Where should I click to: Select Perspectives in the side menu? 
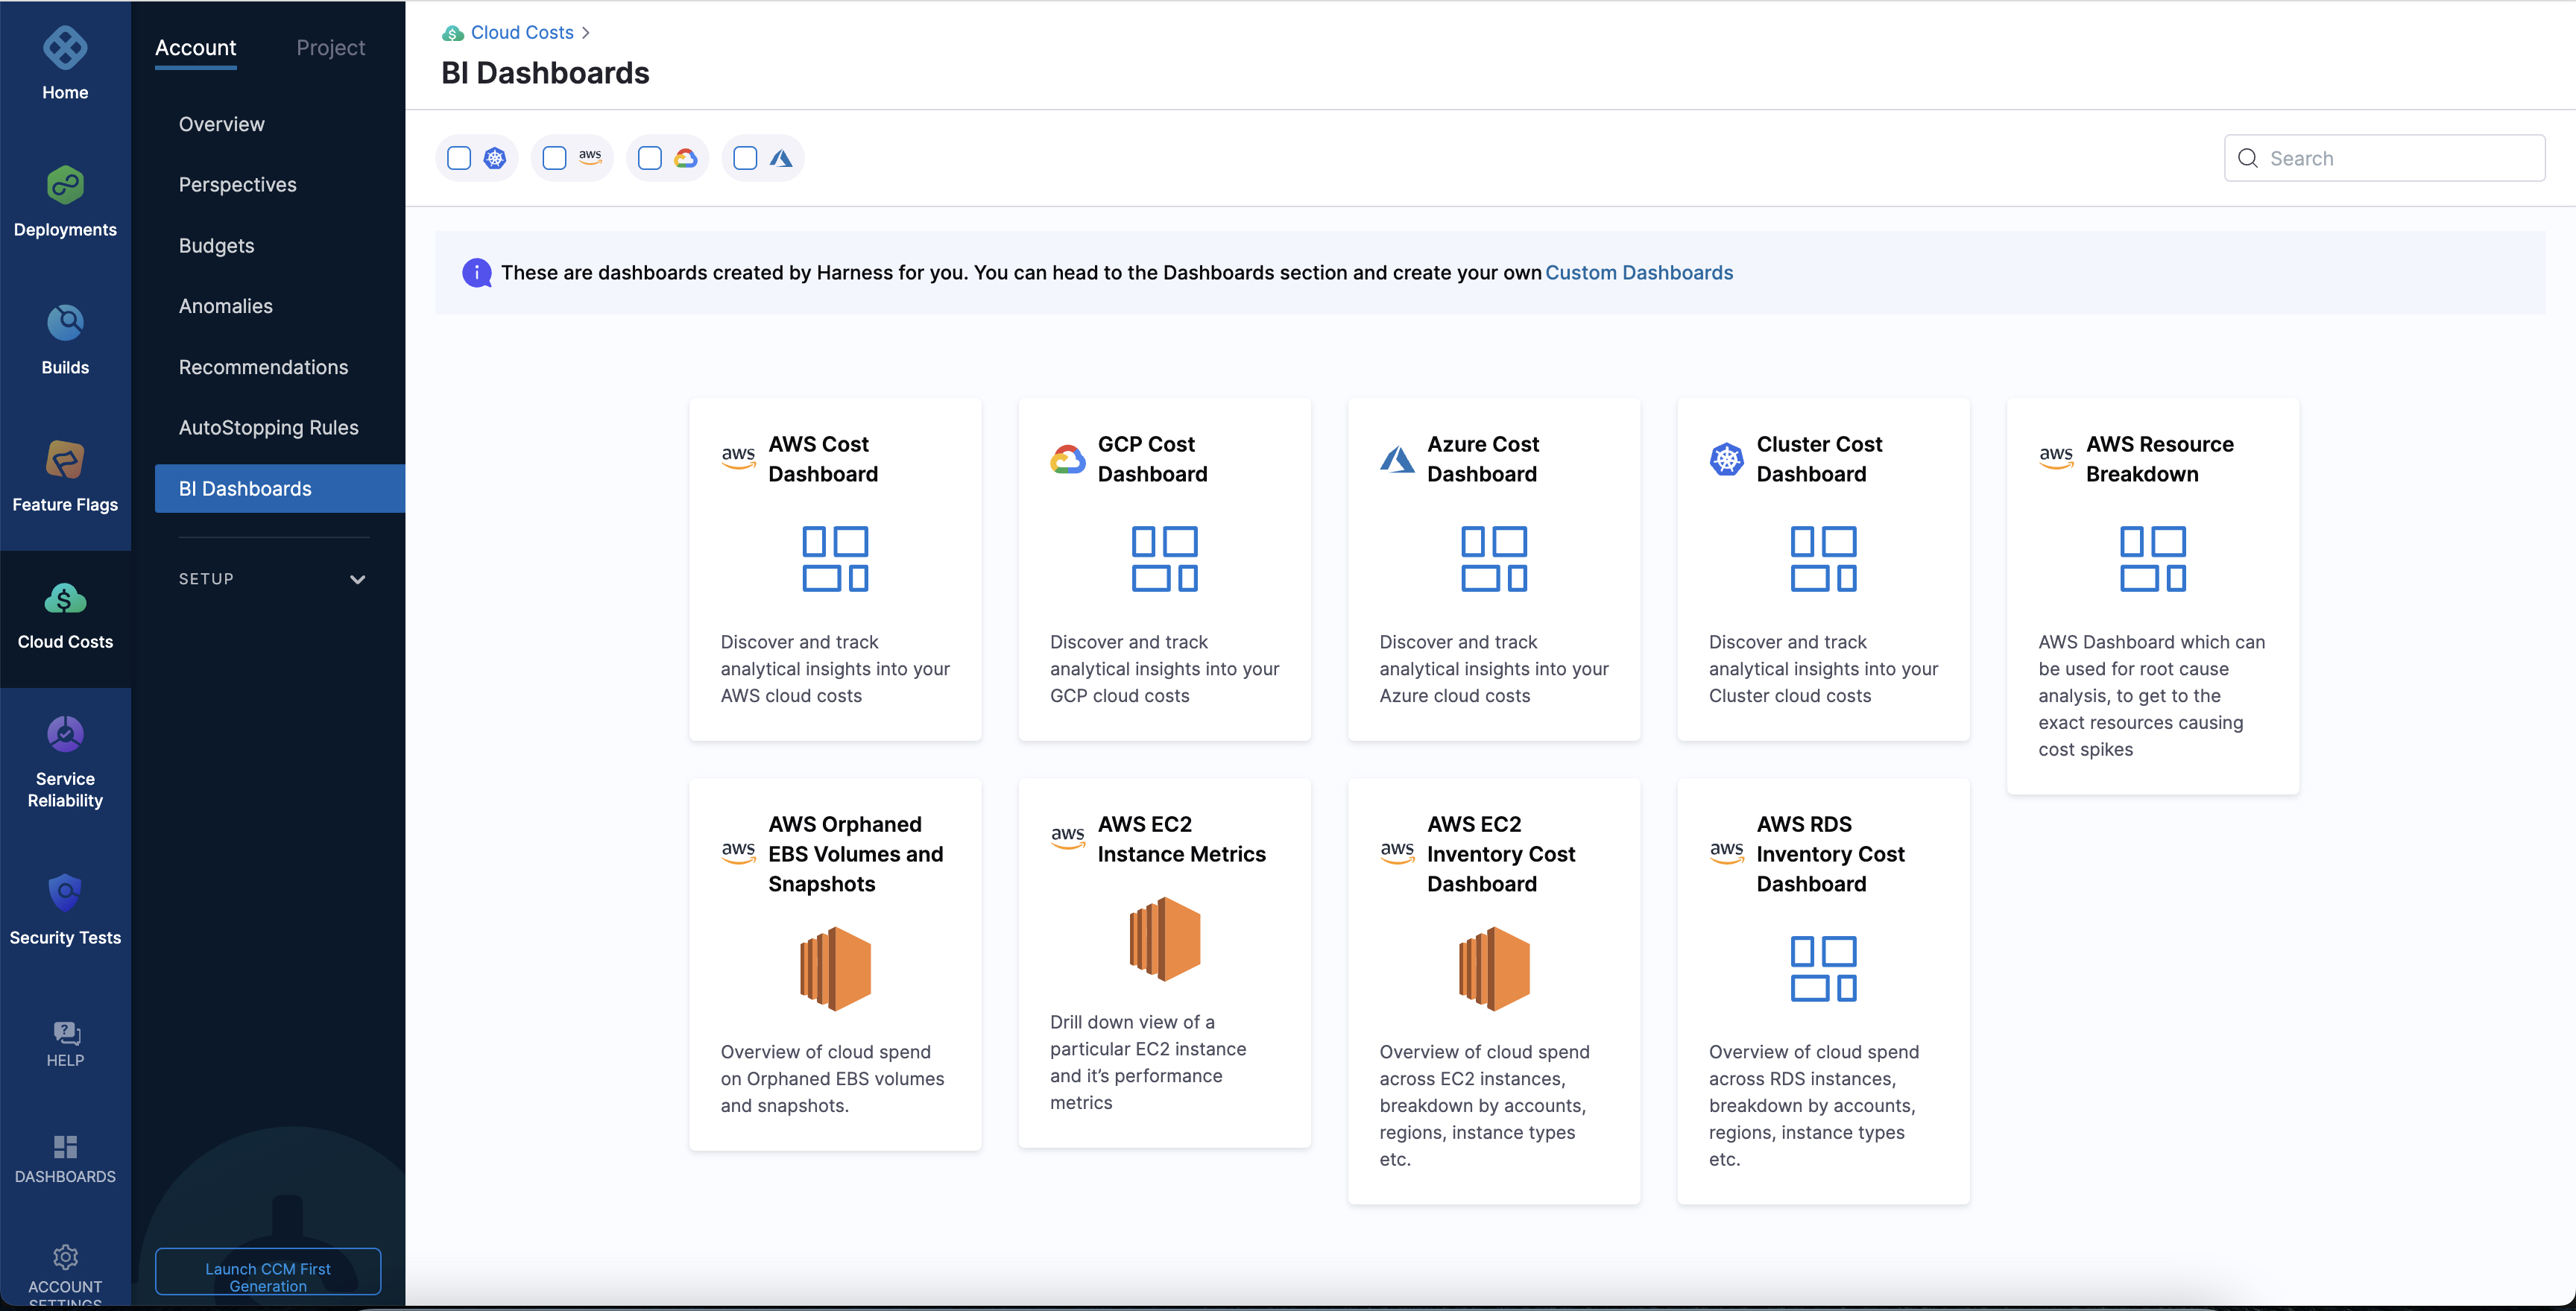pos(237,185)
